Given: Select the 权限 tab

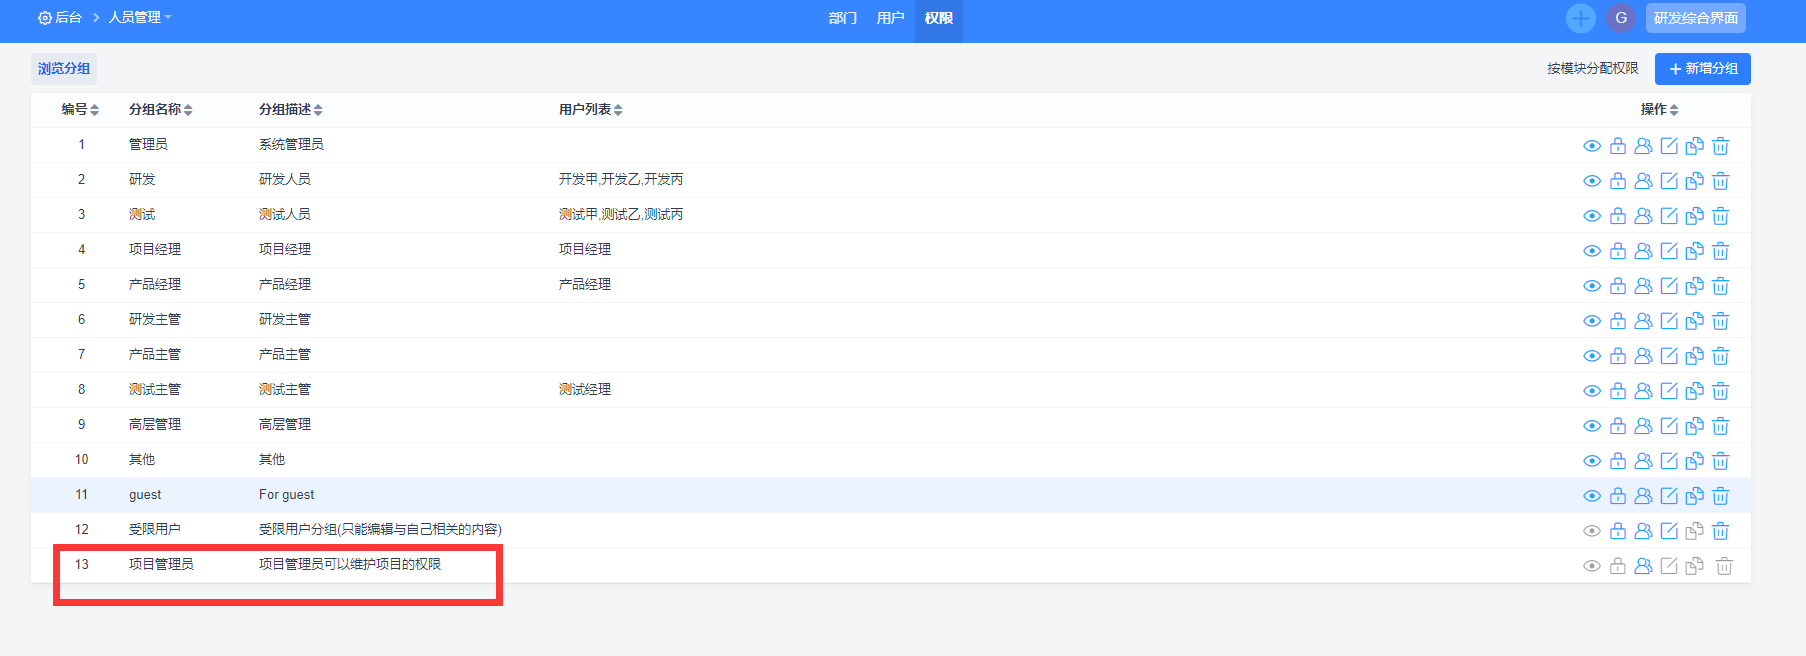Looking at the screenshot, I should 939,18.
